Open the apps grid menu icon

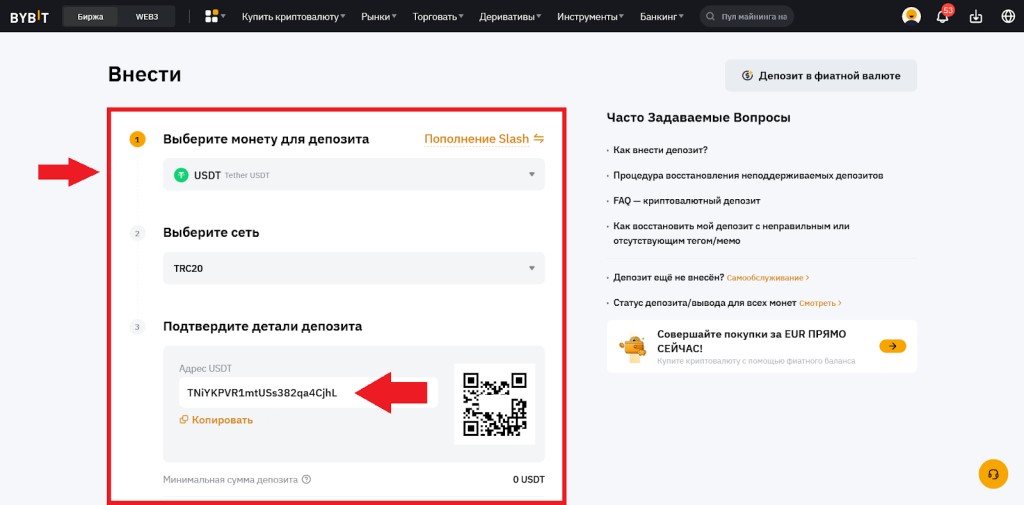(211, 17)
